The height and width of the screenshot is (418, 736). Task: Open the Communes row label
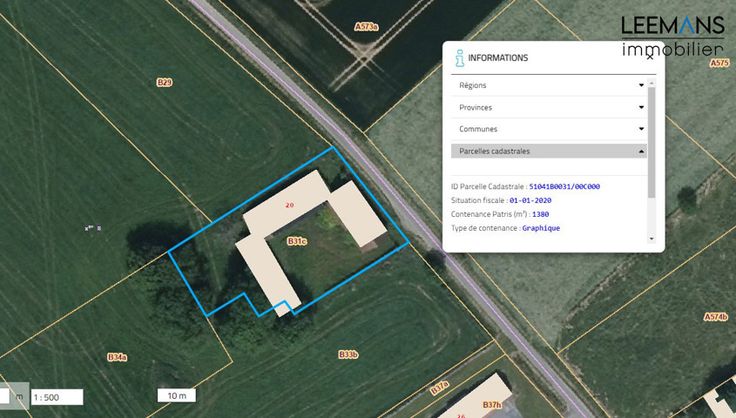click(478, 129)
